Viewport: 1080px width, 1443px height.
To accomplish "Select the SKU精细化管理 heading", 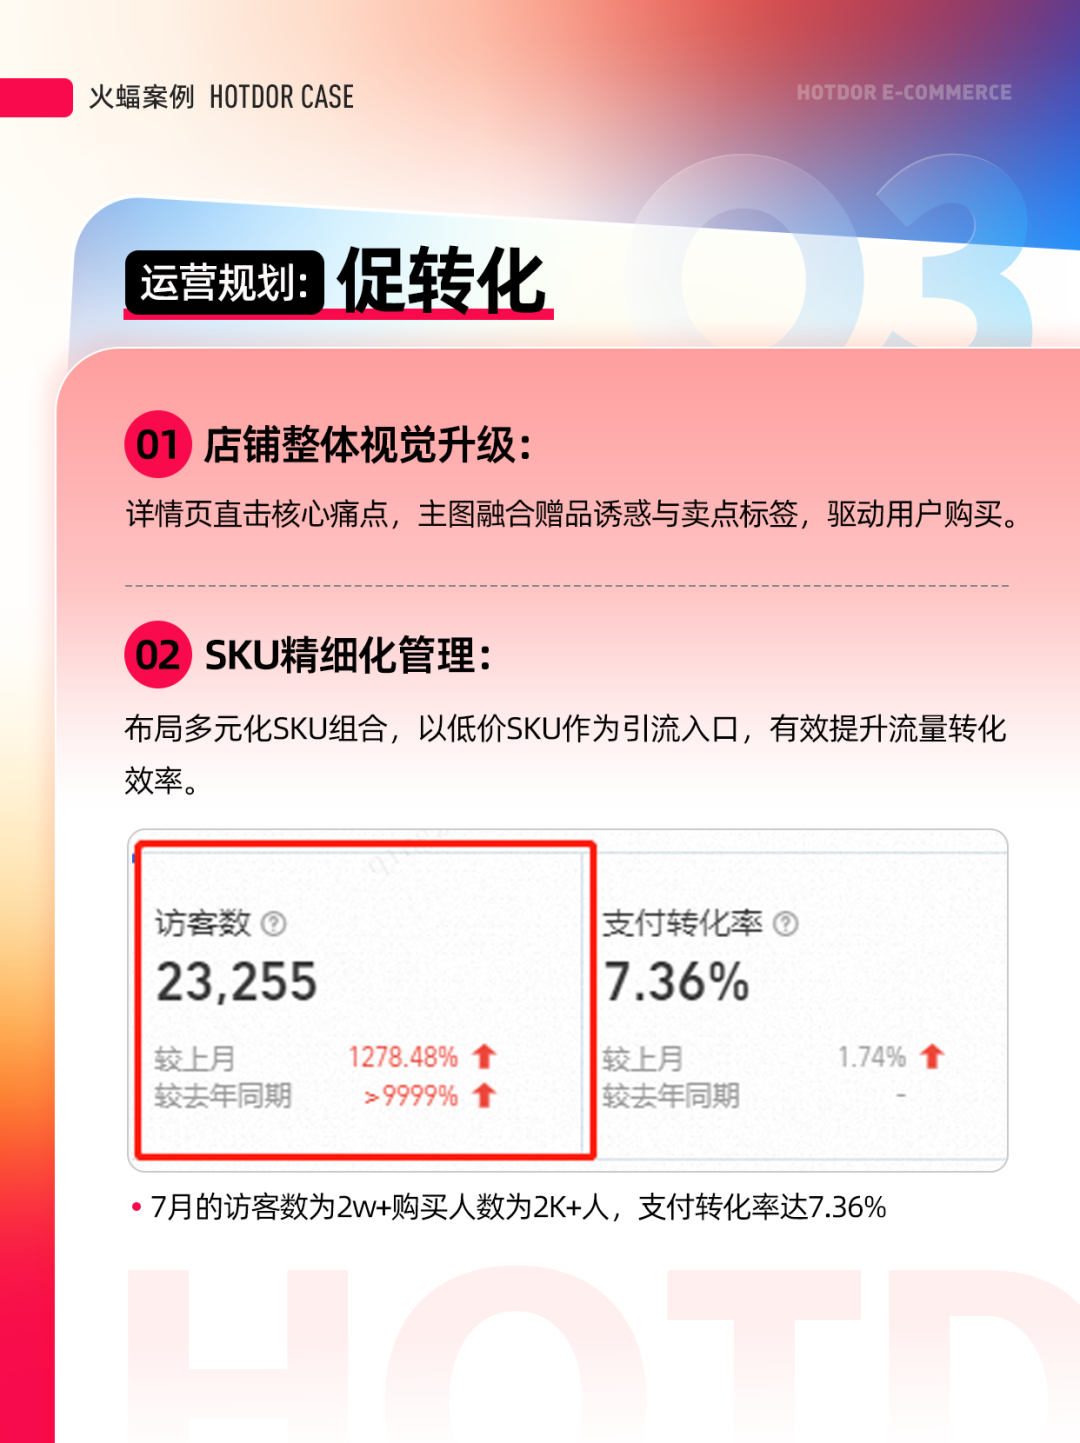I will click(348, 656).
